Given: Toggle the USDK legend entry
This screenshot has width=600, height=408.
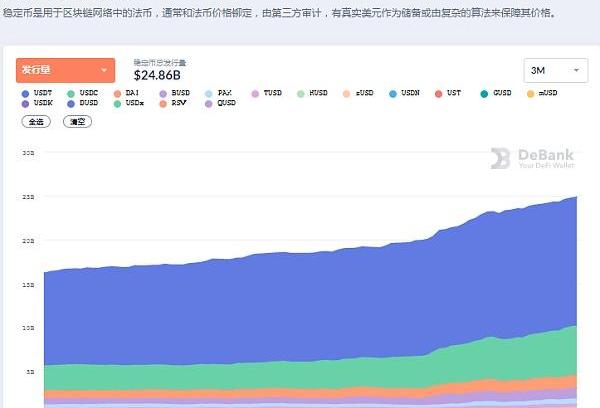Looking at the screenshot, I should point(37,103).
